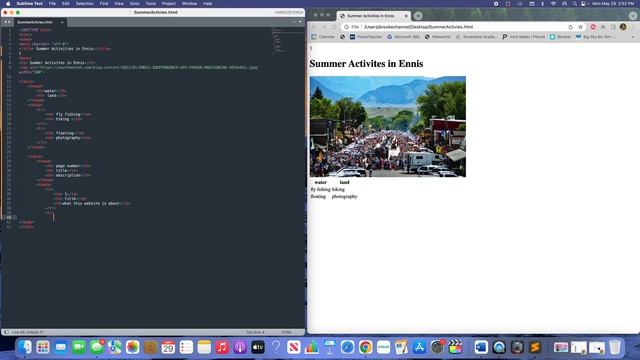The image size is (640, 360).
Task: Open Numbers from the Dock
Action: (312, 347)
